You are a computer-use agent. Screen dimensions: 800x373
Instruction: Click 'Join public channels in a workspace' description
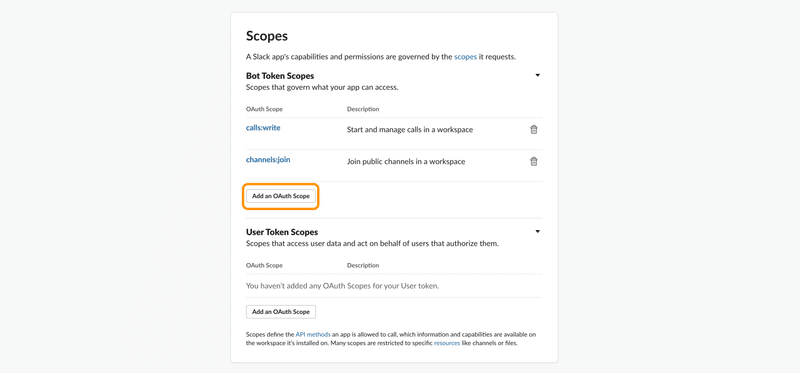[406, 162]
